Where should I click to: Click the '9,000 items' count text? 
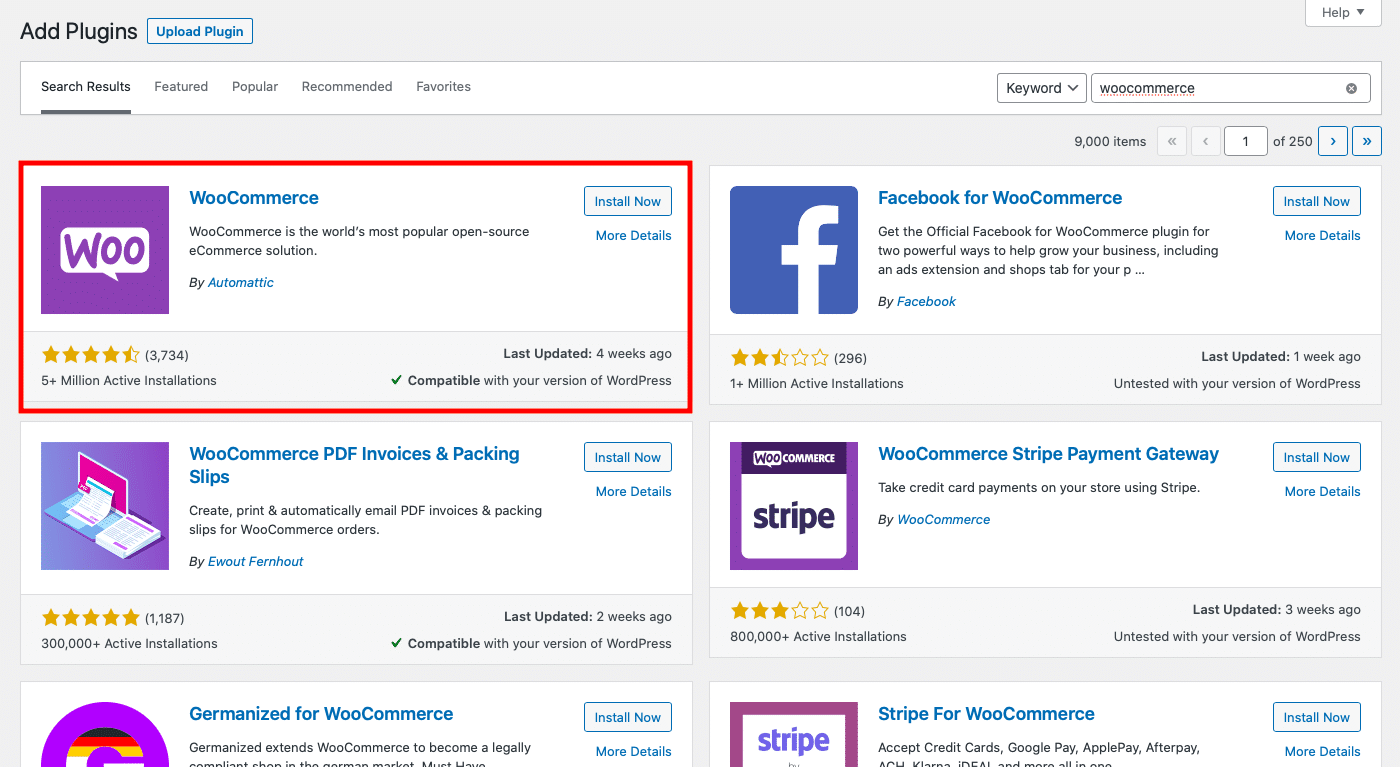1110,142
